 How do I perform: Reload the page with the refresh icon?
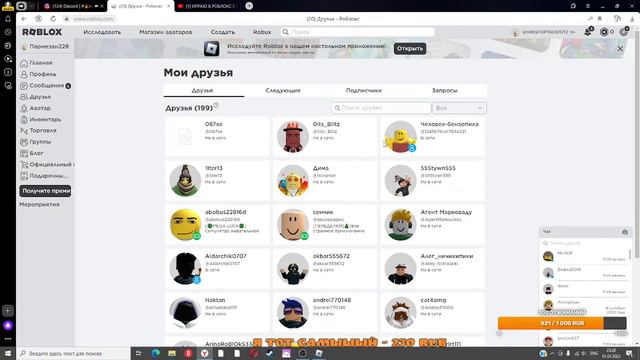(x=53, y=19)
